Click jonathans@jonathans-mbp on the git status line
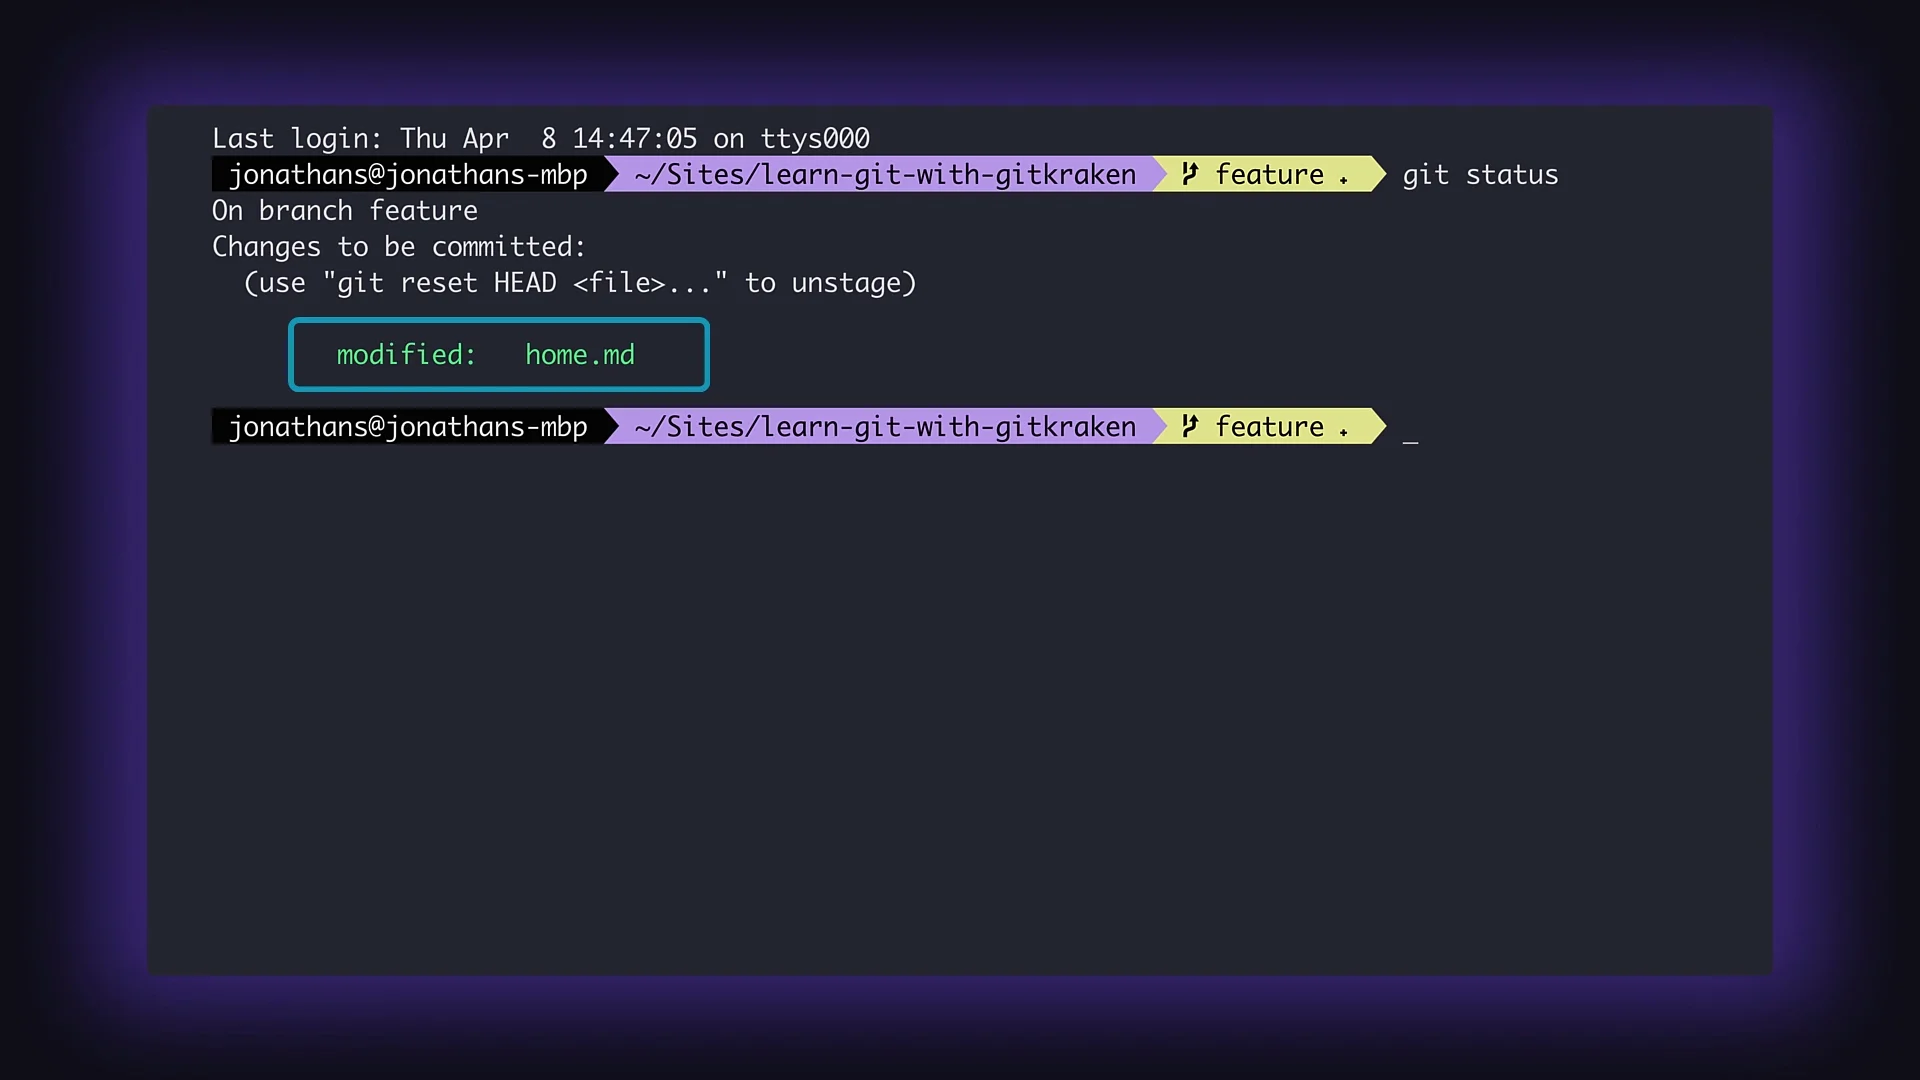The image size is (1920, 1080). (x=408, y=175)
